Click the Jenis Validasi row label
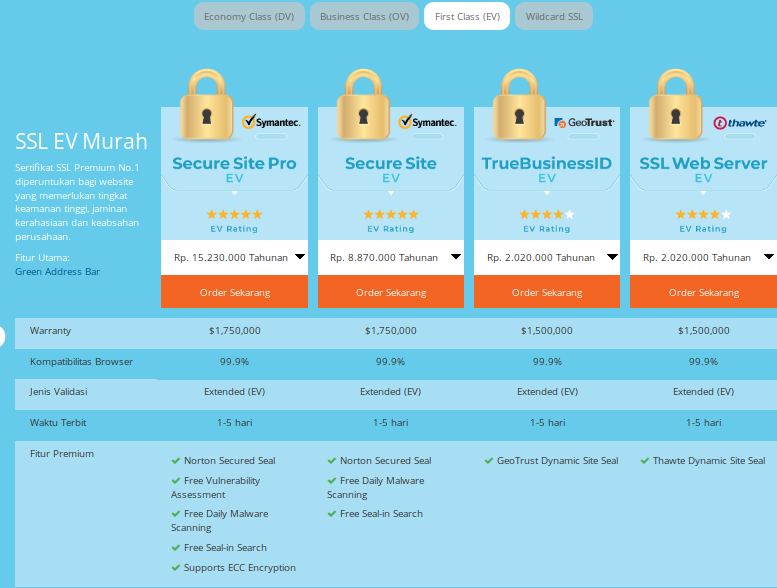777x588 pixels. 58,391
